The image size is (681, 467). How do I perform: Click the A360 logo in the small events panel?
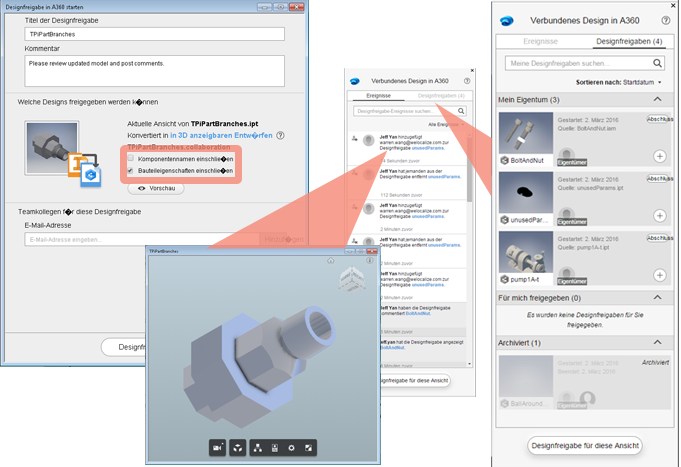(x=355, y=81)
